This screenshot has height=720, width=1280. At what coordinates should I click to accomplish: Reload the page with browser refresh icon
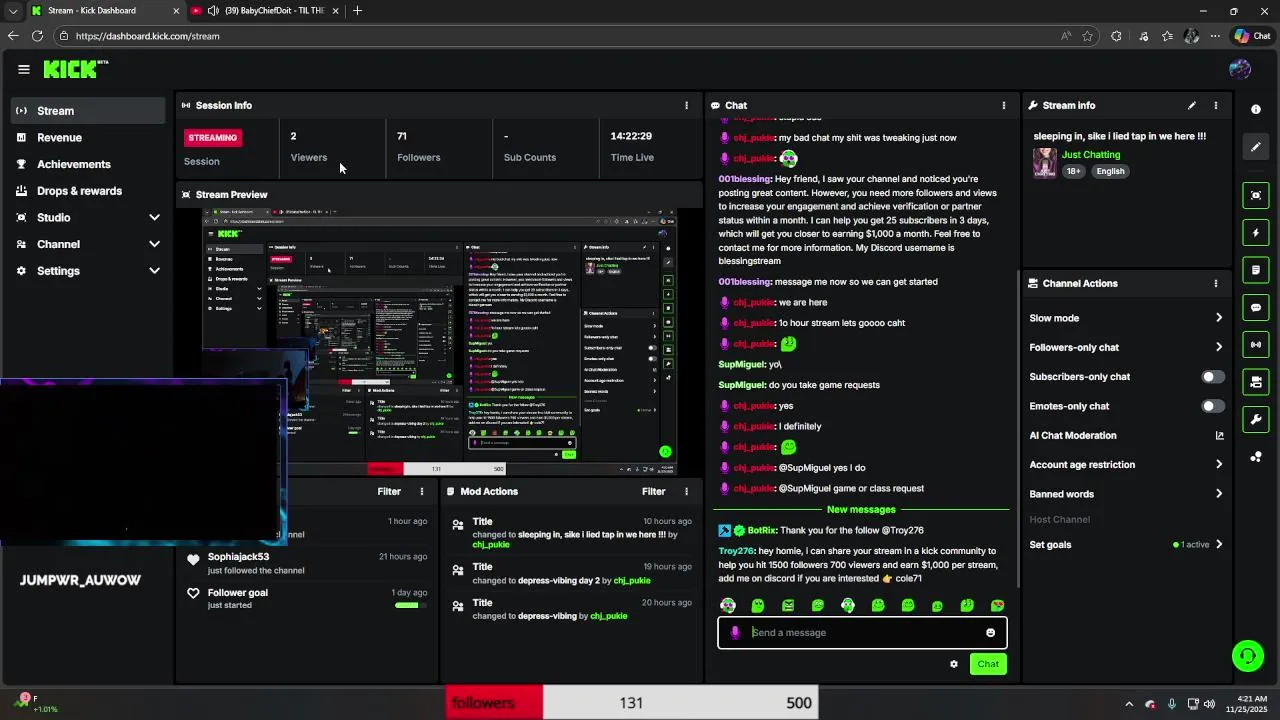(37, 36)
